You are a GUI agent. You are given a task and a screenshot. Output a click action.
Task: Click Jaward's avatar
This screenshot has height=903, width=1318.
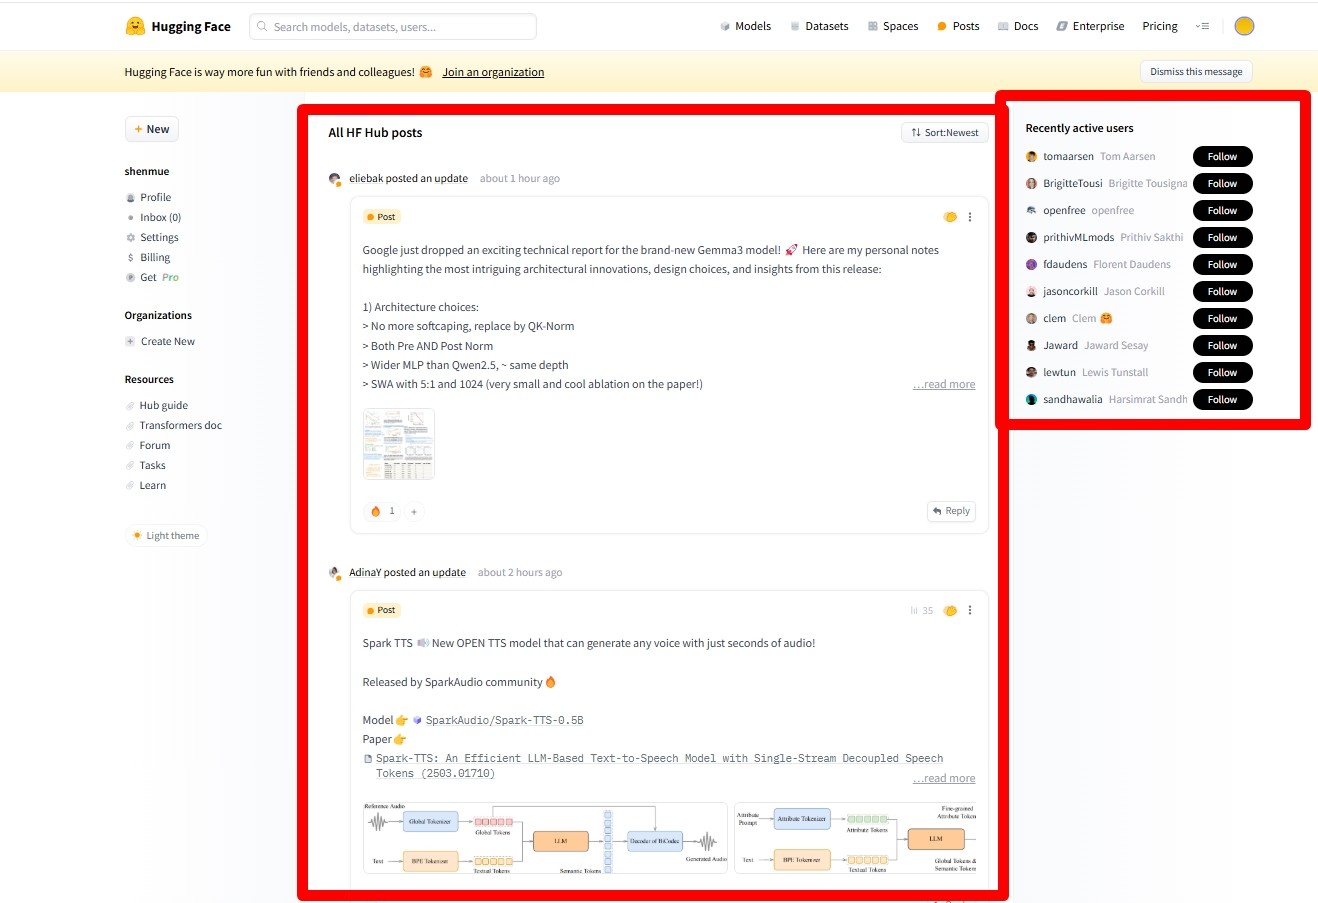click(x=1031, y=346)
